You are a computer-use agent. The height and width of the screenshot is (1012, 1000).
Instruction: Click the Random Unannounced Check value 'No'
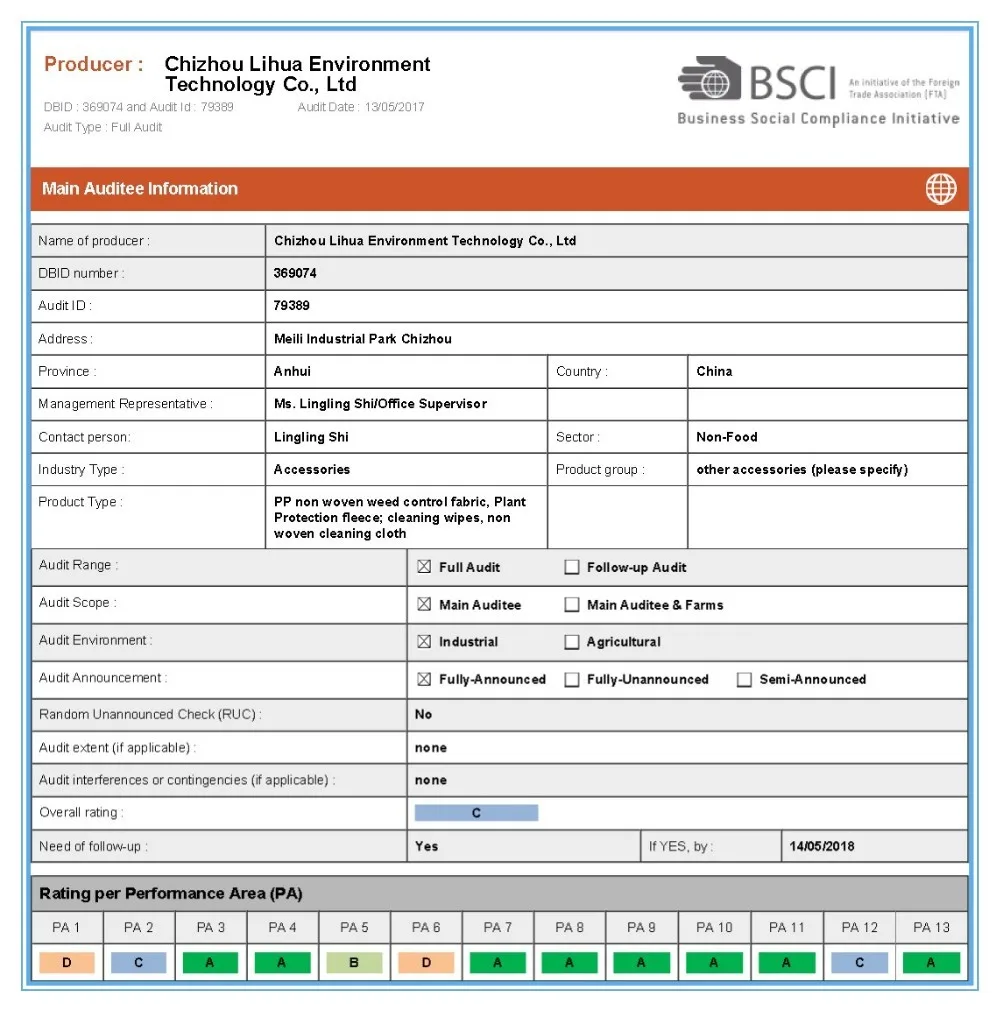(x=423, y=714)
